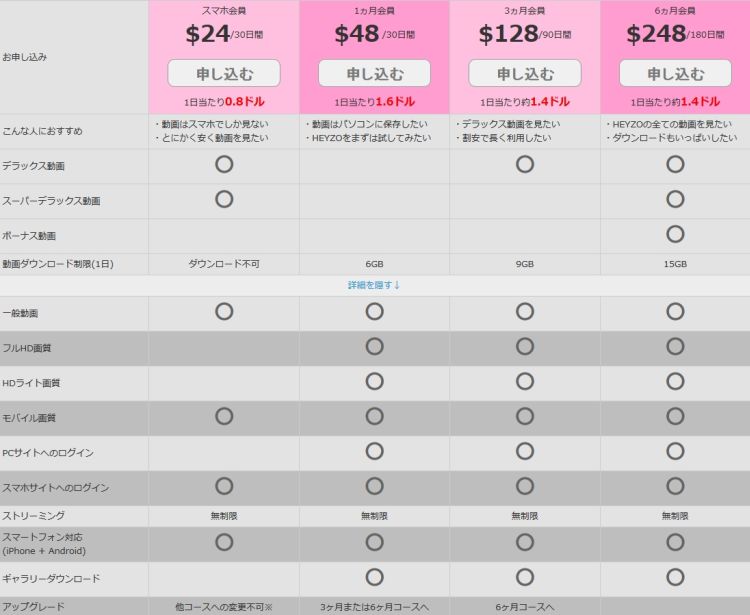Viewport: 750px width, 615px height.
Task: Click 申し込む button for 1ヵ月会員 plan
Action: (x=374, y=73)
